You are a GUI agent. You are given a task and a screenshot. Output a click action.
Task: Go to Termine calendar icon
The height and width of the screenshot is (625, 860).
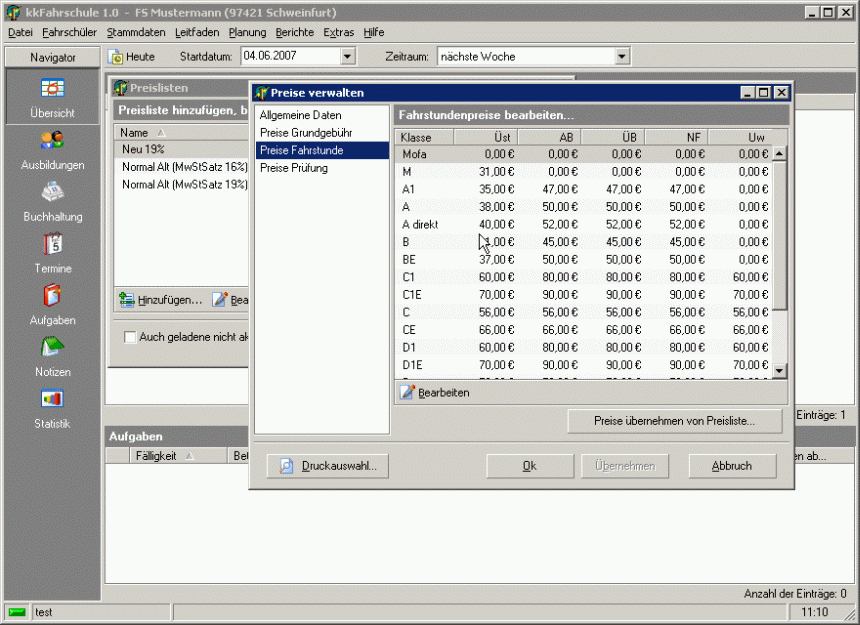coord(52,245)
